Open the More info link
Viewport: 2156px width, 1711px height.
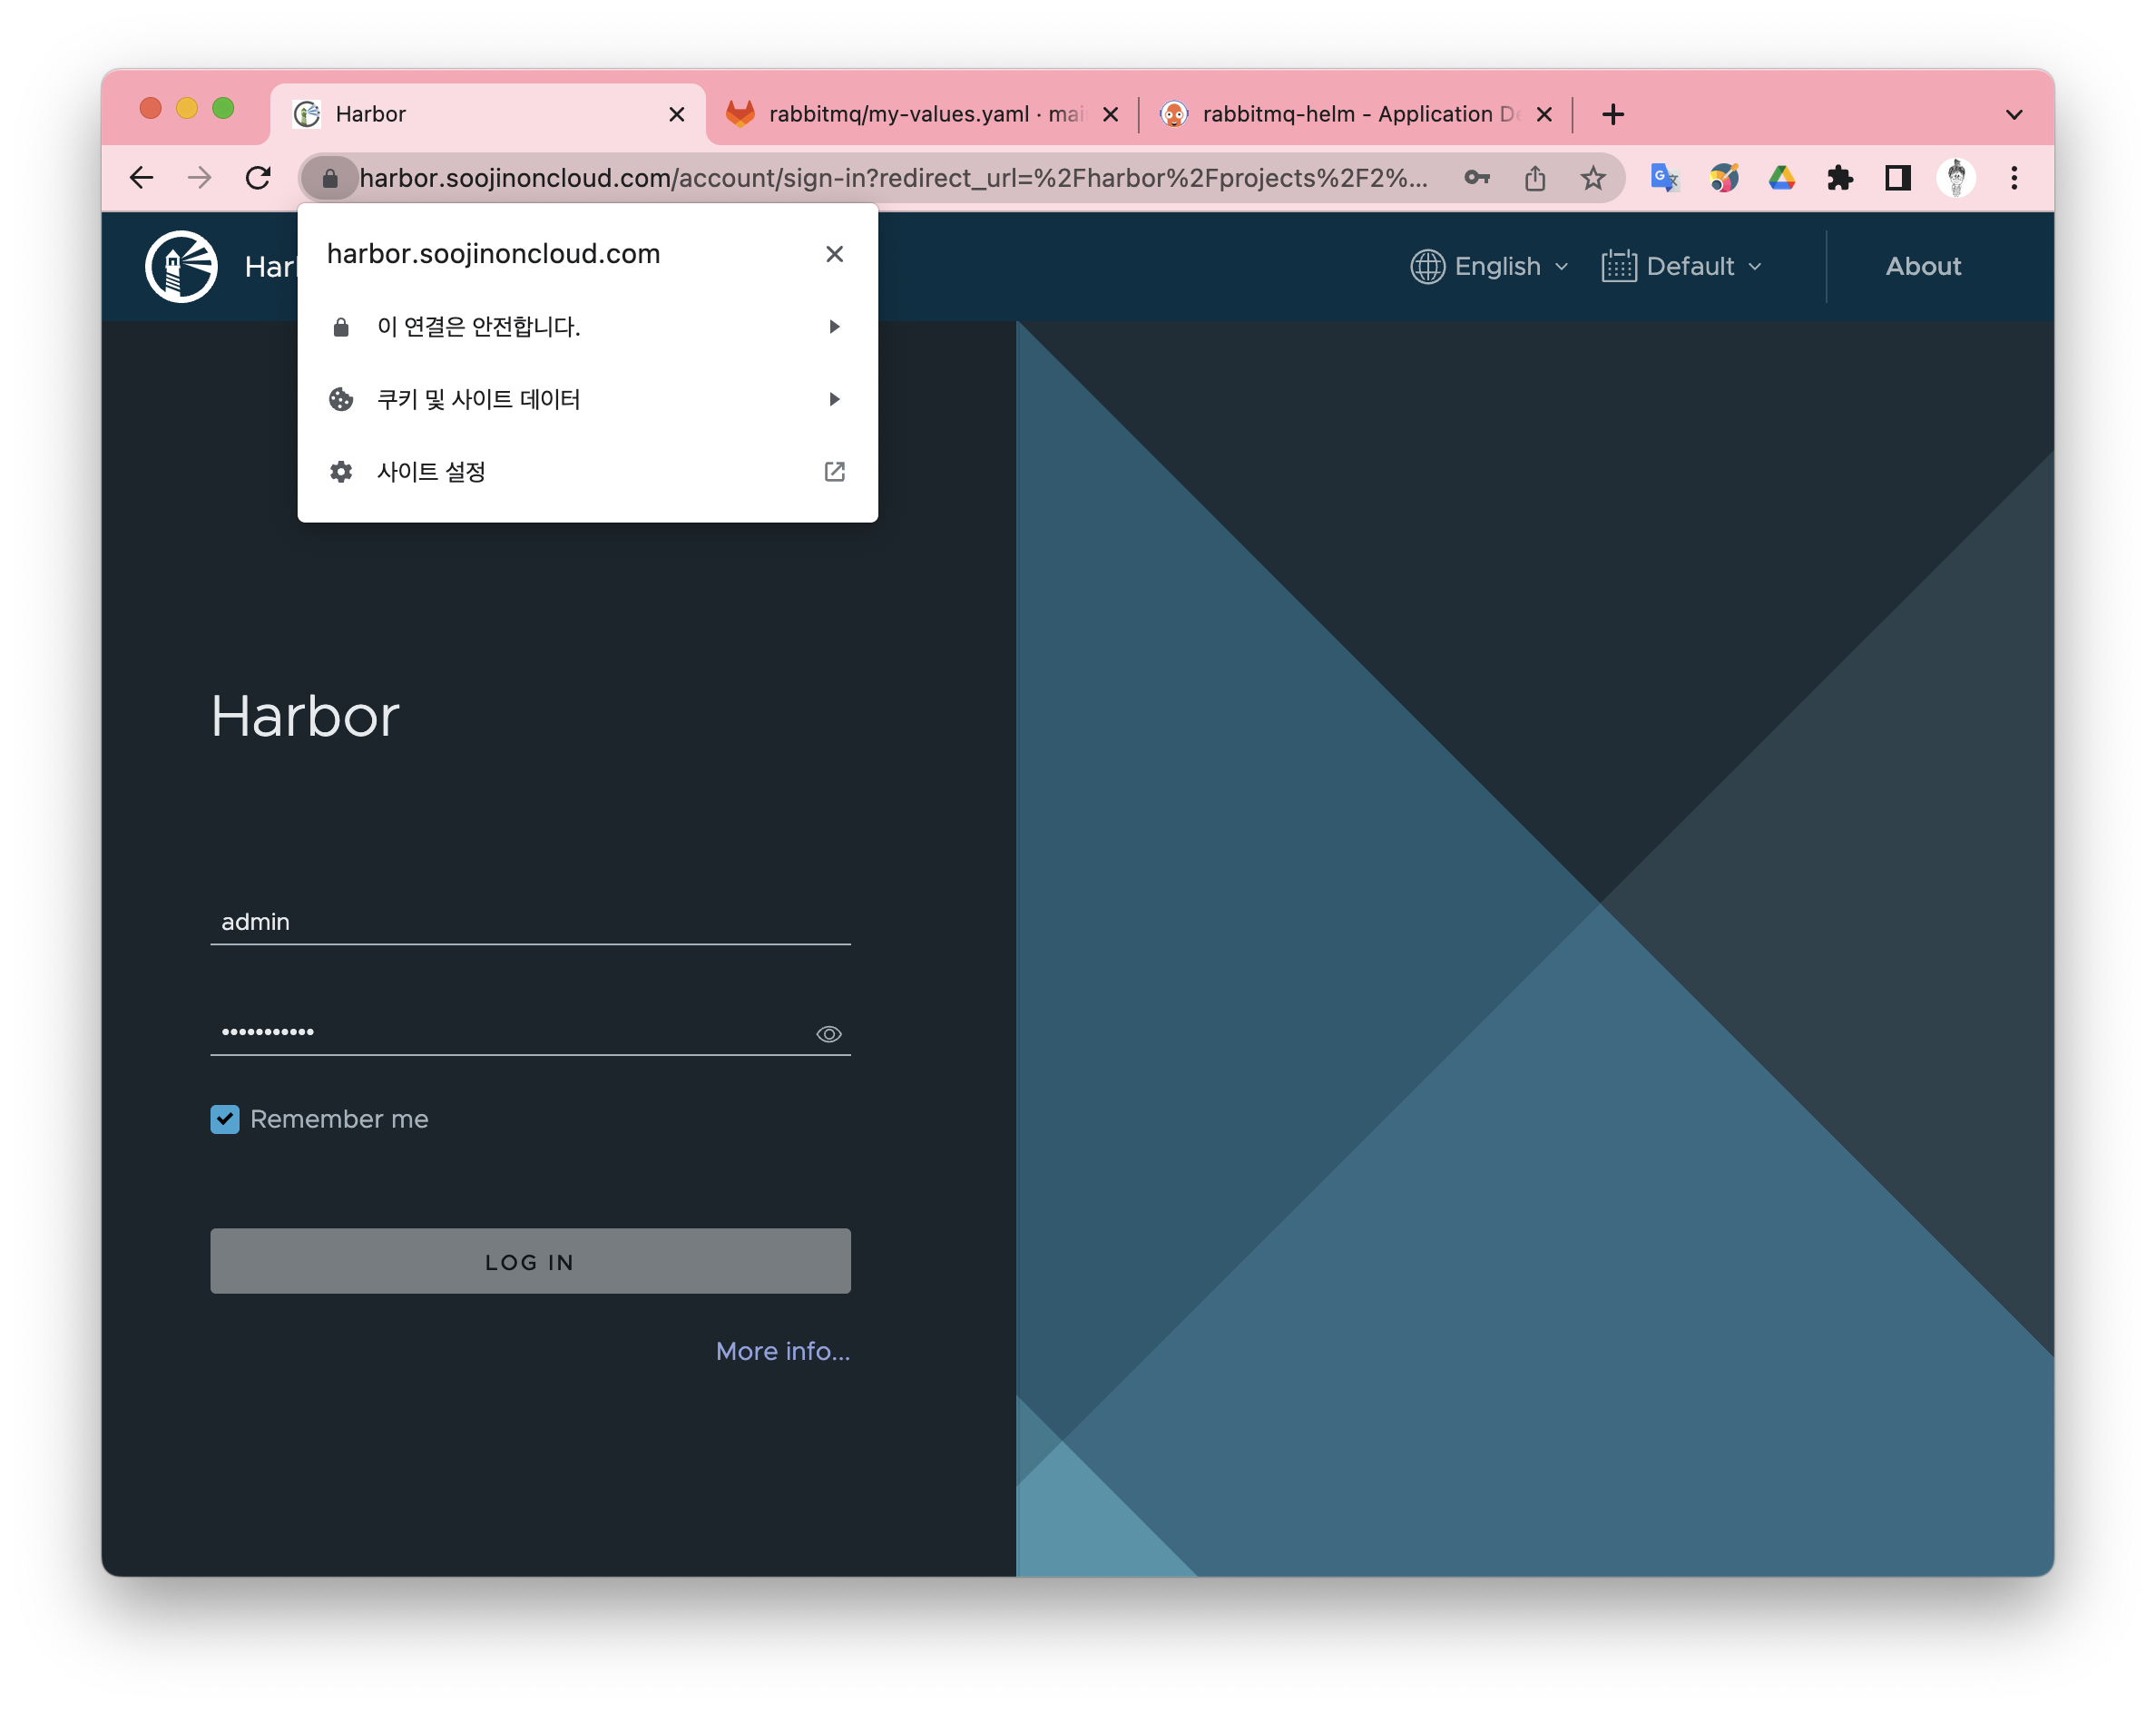782,1351
